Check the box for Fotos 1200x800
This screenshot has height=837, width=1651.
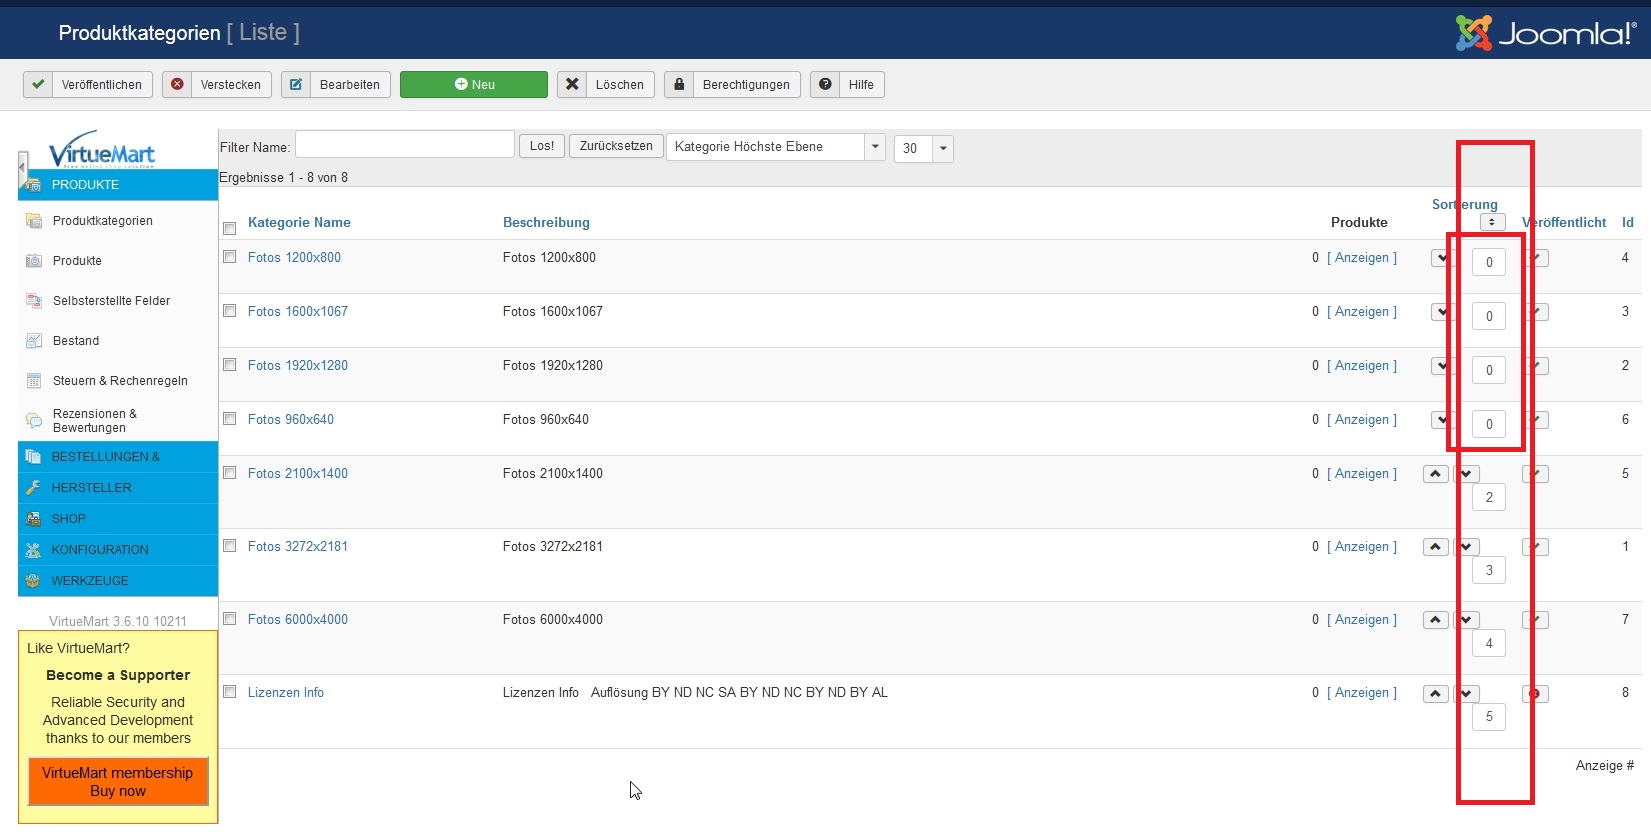[230, 257]
